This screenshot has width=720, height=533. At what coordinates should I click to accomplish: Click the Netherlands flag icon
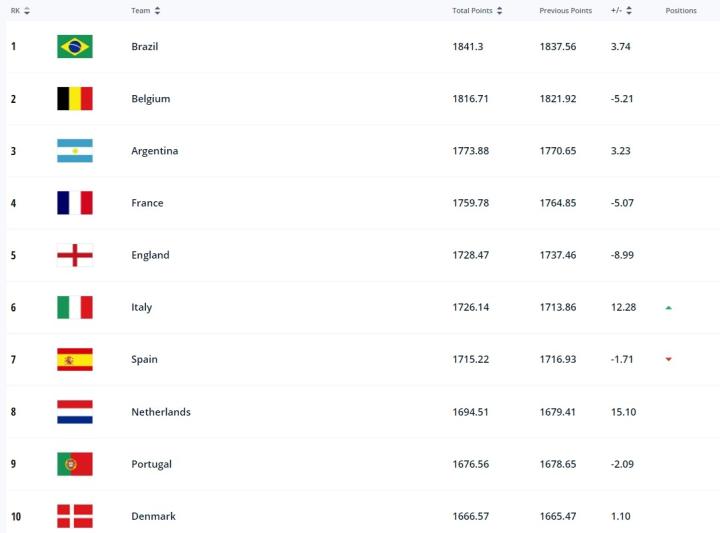[x=75, y=412]
